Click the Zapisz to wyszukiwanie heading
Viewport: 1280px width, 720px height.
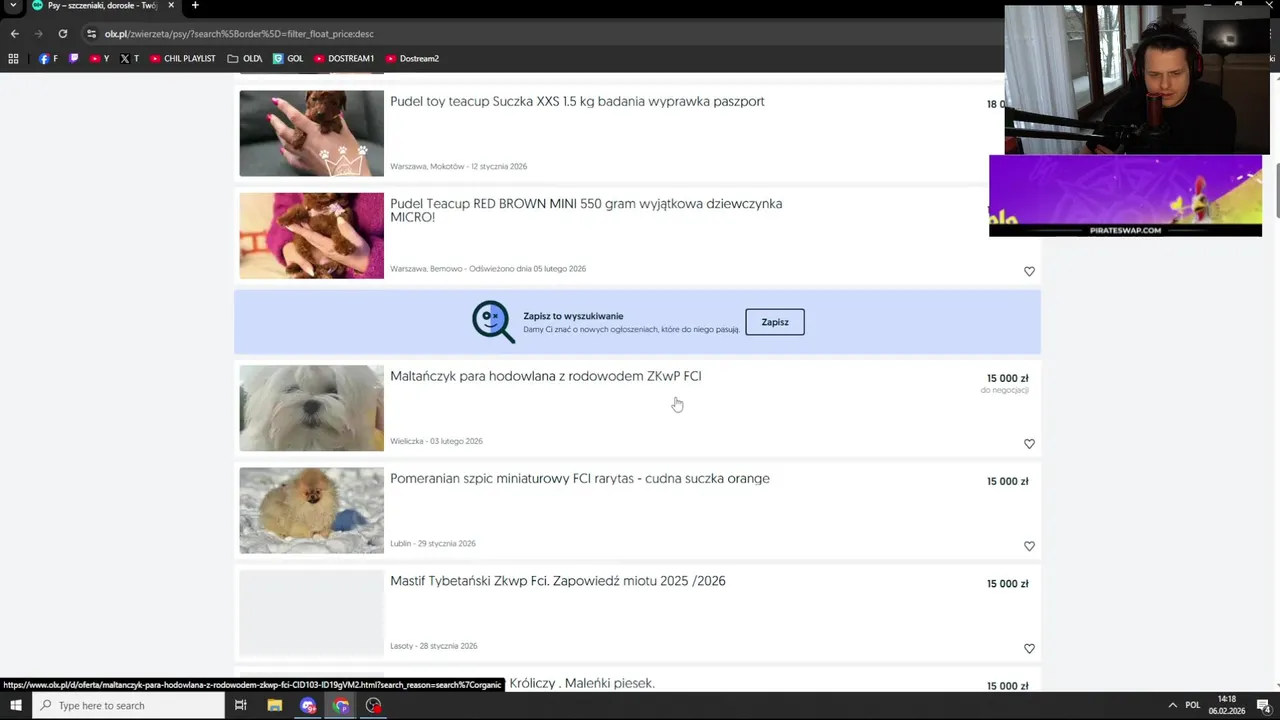573,316
